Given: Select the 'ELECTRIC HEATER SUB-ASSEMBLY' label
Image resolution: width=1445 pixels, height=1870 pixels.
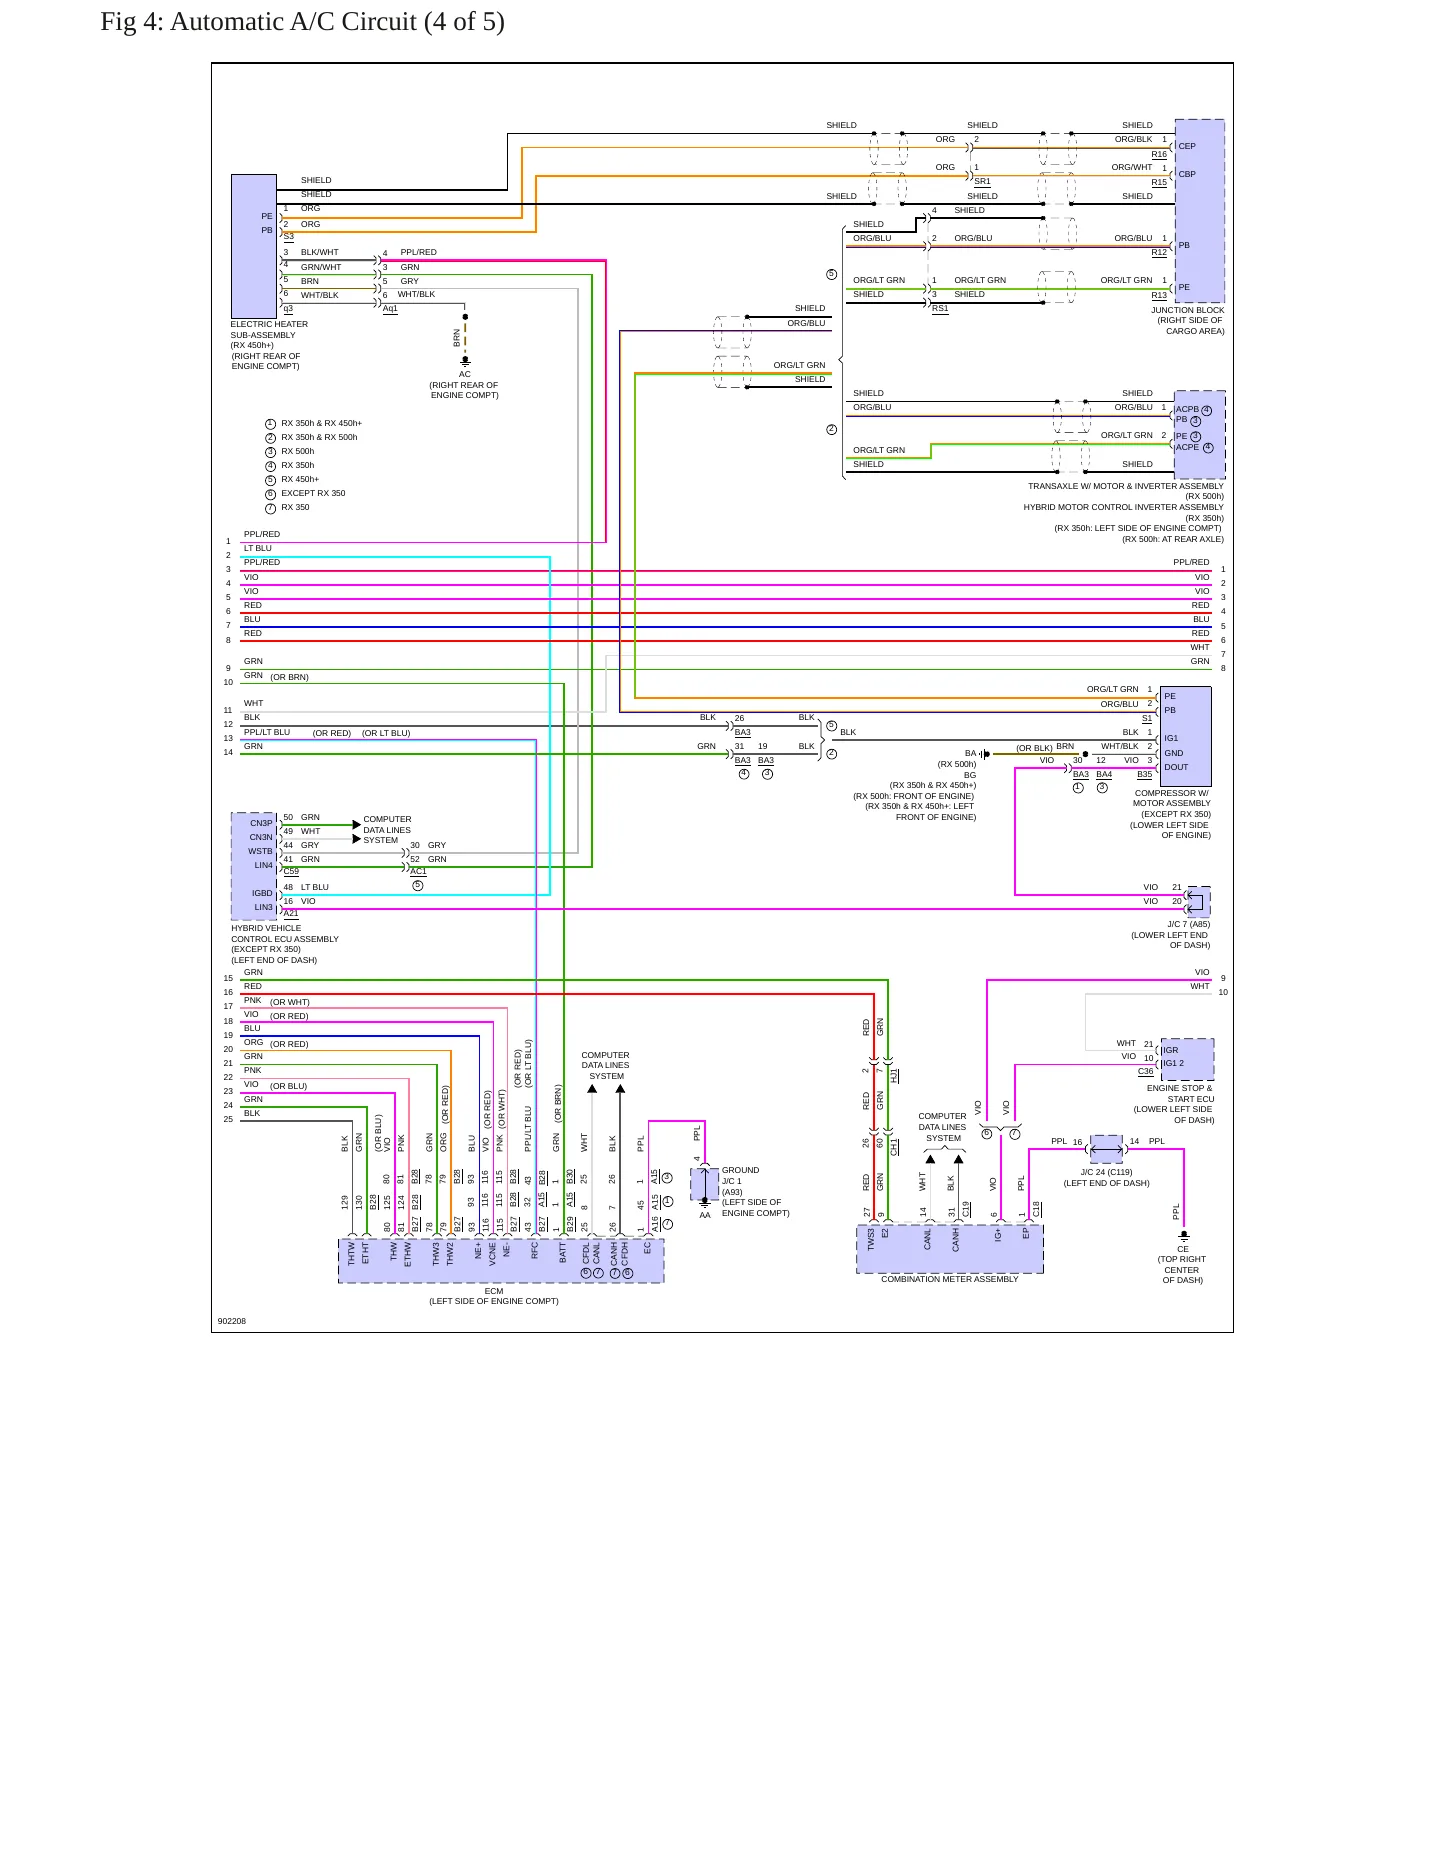Looking at the screenshot, I should (269, 330).
